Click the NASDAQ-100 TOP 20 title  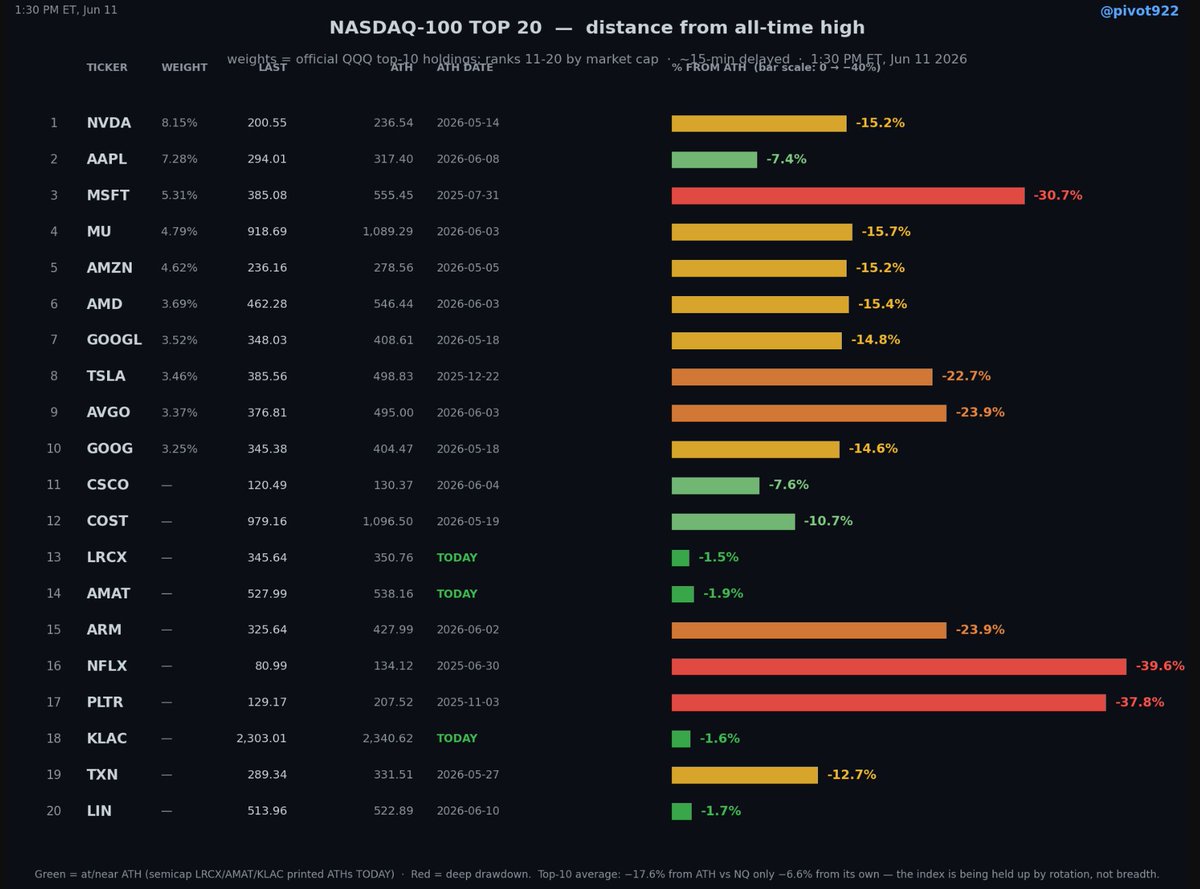[x=597, y=28]
